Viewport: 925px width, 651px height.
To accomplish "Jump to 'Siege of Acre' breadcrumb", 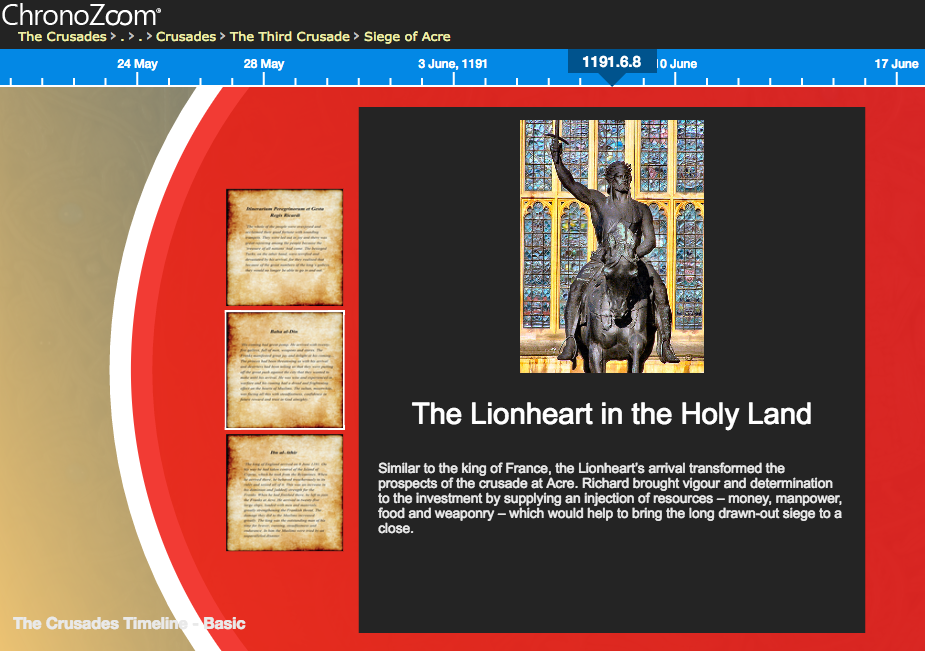I will 407,37.
